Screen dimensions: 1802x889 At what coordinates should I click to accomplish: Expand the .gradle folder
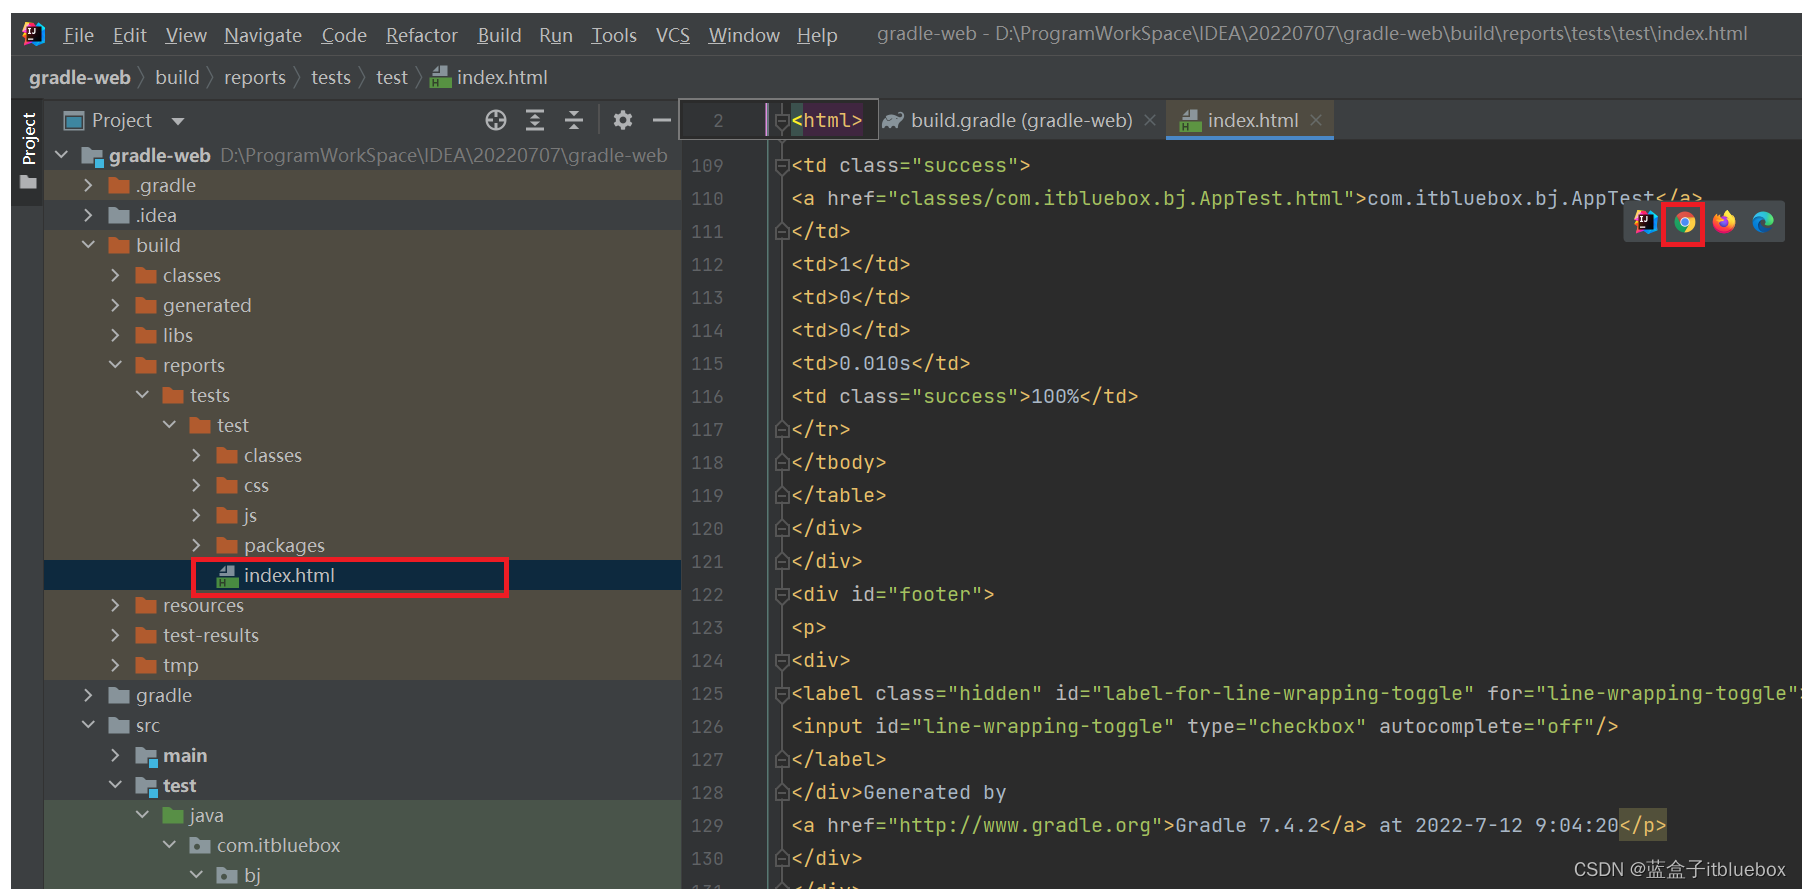click(x=88, y=185)
